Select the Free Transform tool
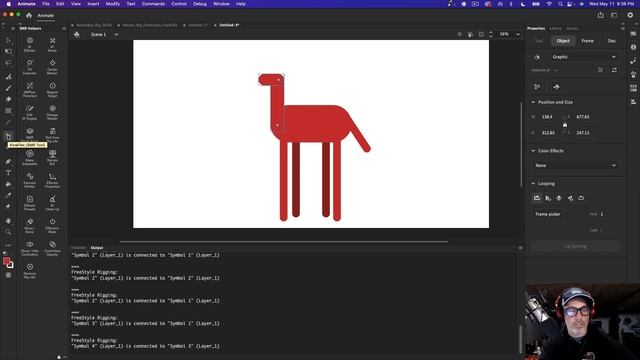 9,52
